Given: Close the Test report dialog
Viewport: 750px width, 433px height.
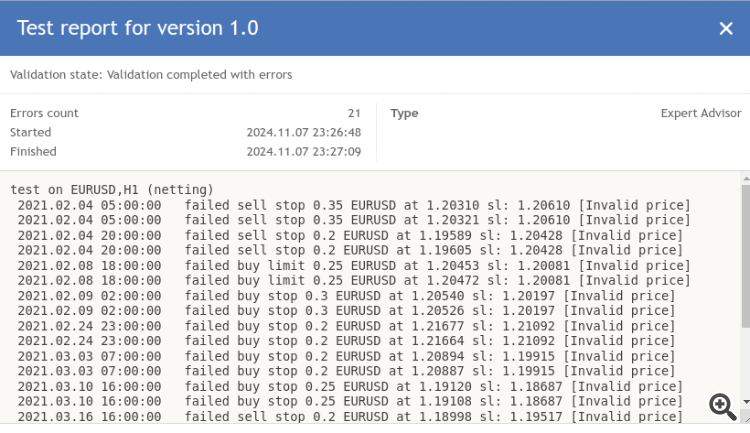Looking at the screenshot, I should 726,28.
